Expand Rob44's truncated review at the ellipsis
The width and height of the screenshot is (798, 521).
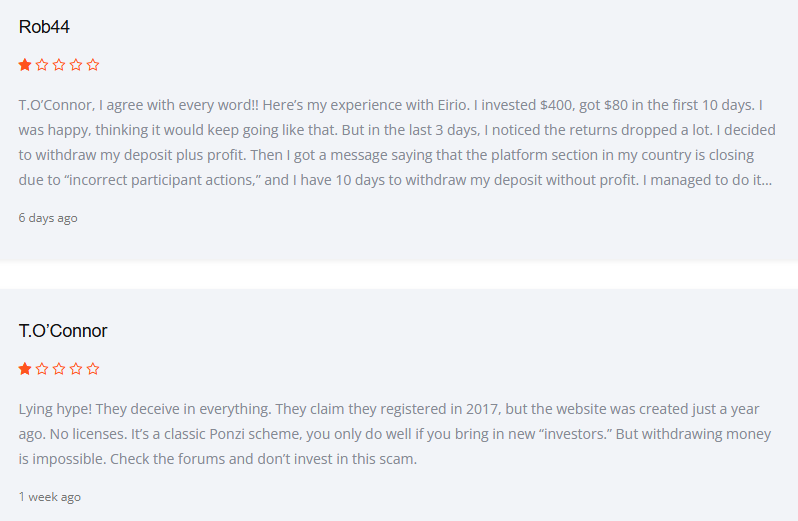(x=767, y=181)
